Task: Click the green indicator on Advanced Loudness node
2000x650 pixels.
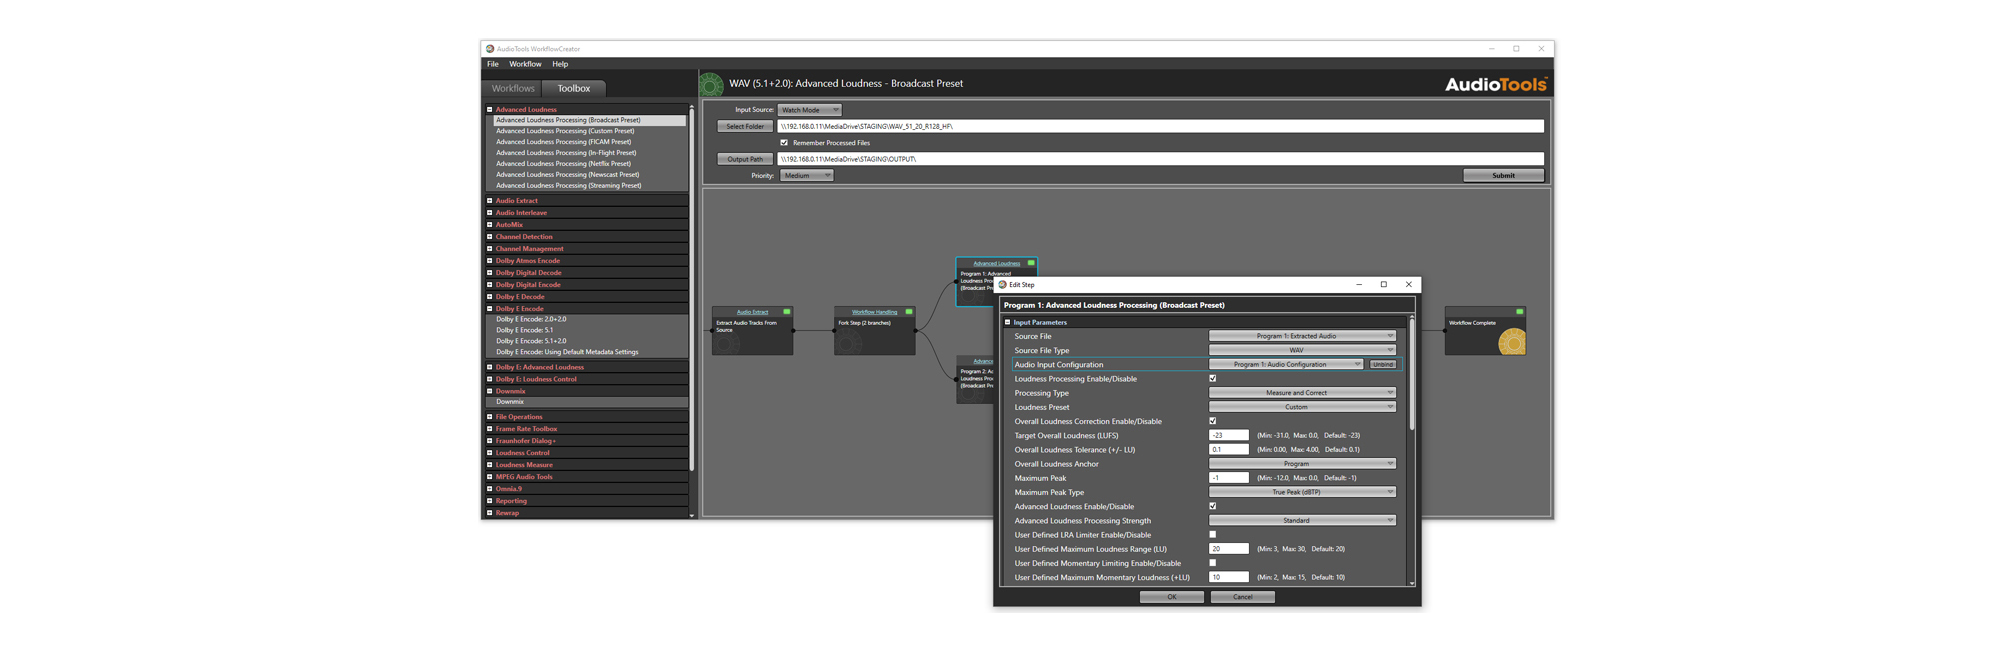Action: tap(1031, 263)
